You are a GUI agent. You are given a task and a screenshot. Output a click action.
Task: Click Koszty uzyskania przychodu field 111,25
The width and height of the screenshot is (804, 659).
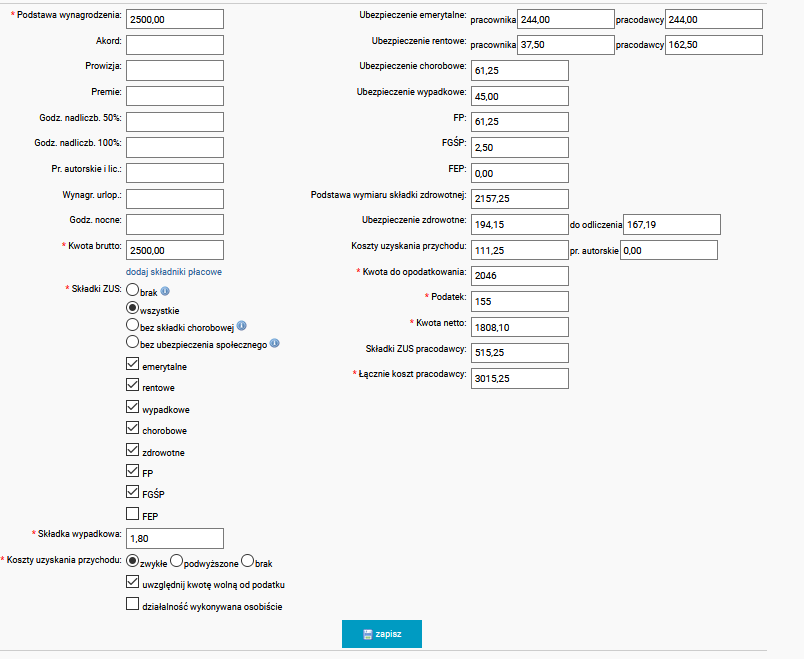click(520, 250)
